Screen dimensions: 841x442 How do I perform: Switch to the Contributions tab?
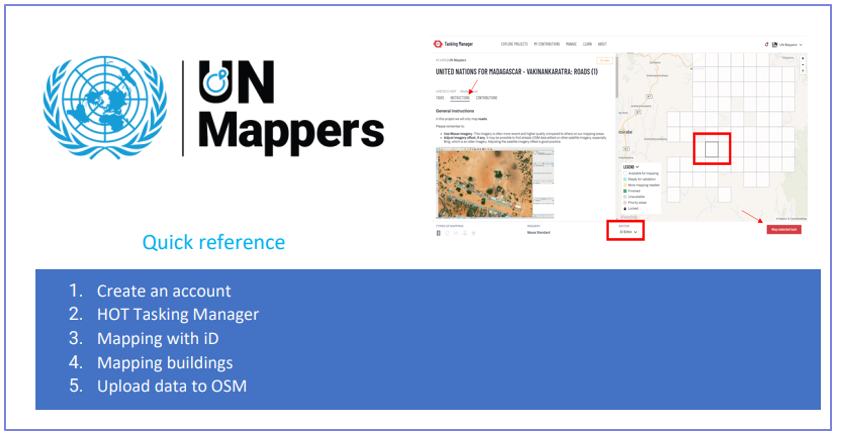tap(486, 98)
